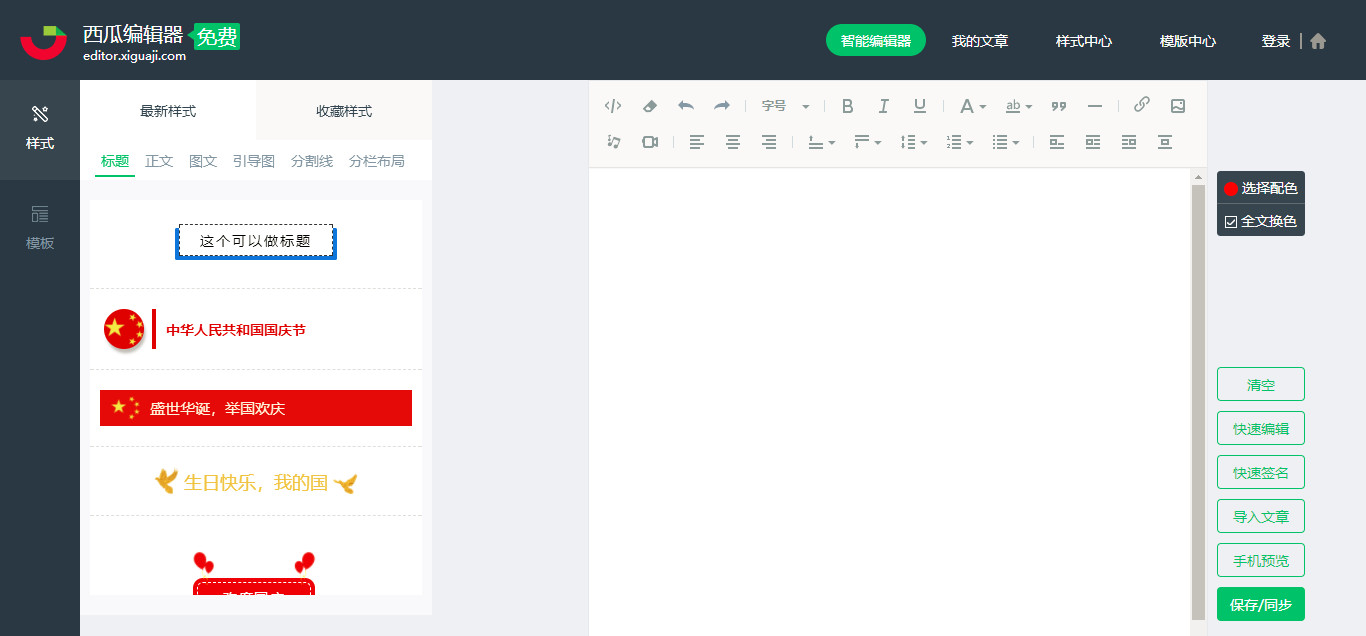Screen dimensions: 1366x636
Task: Open the line height dropdown
Action: click(x=913, y=142)
